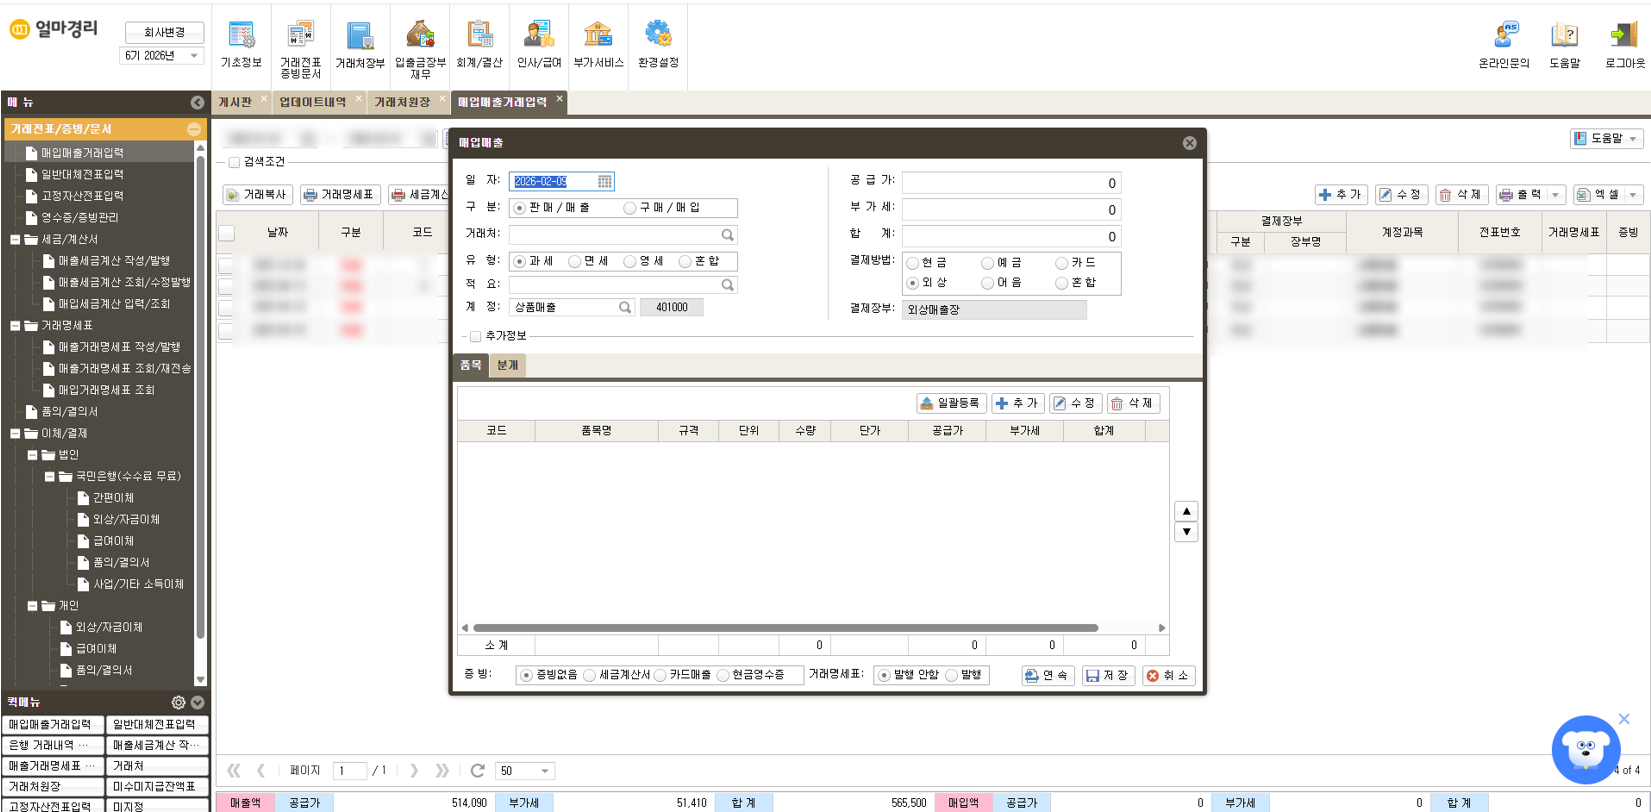This screenshot has height=812, width=1651.
Task: Click the 일괄등록 button in 품목 grid
Action: pos(952,403)
